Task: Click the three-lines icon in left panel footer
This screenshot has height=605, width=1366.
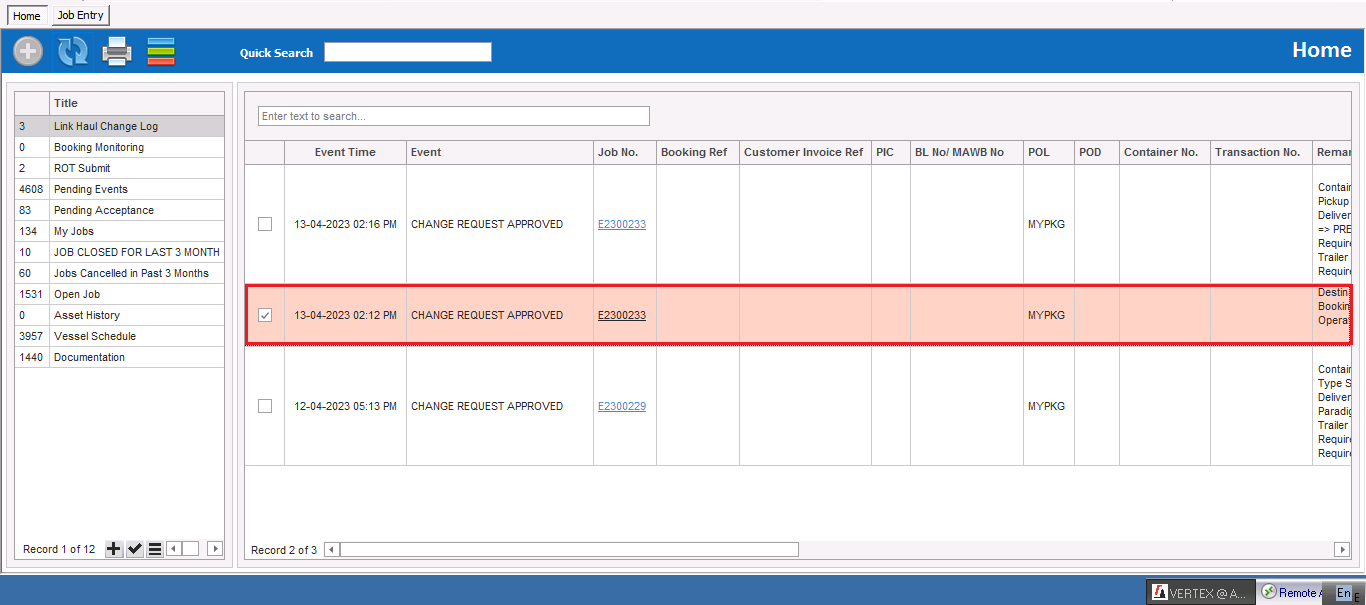Action: click(155, 549)
